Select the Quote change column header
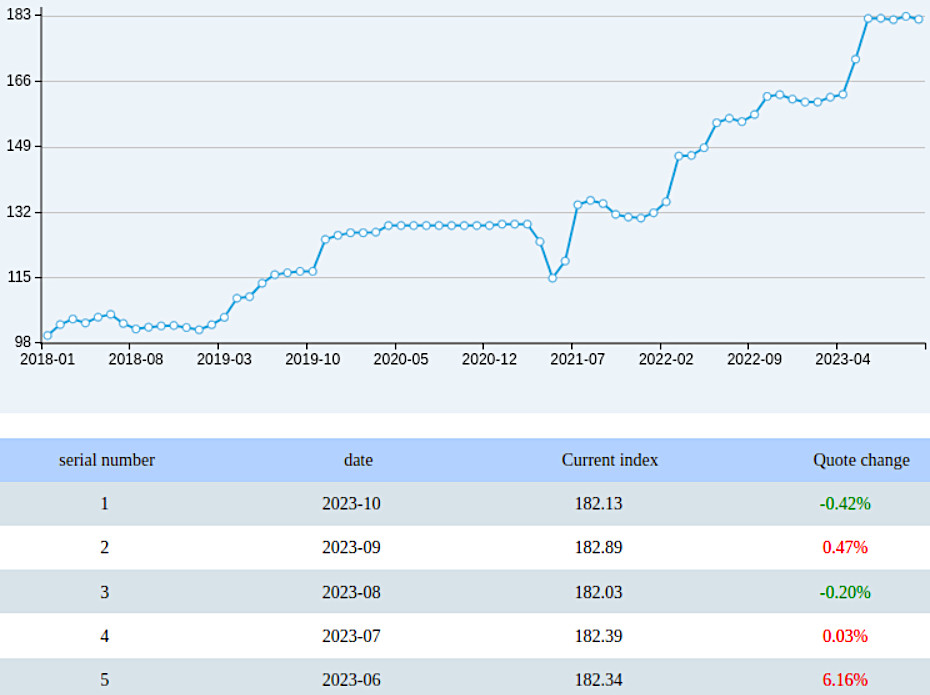Viewport: 930px width, 695px height. 860,460
